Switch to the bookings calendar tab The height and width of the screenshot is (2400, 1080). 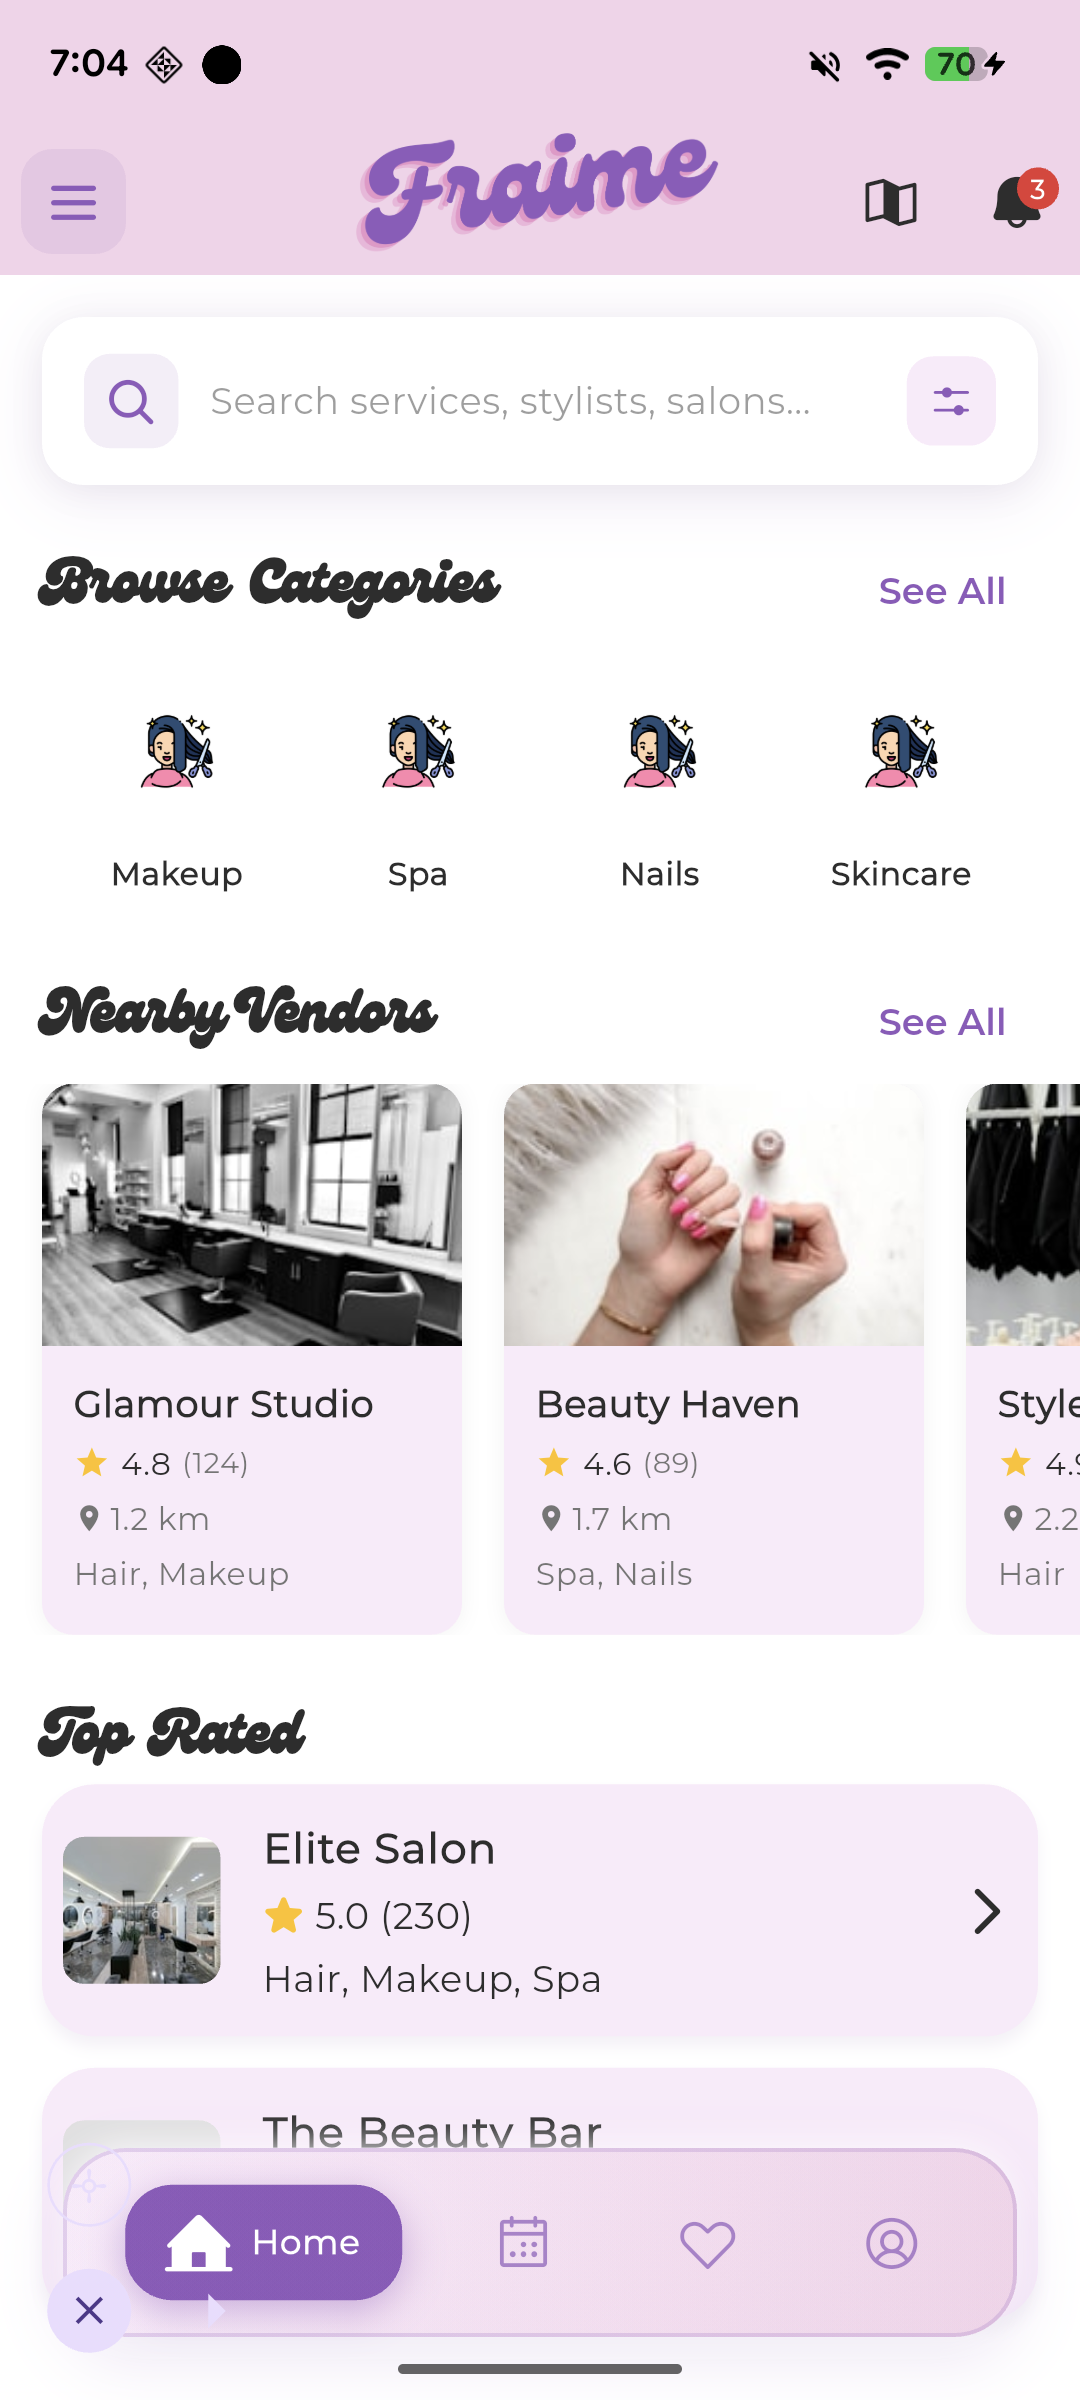click(x=523, y=2242)
